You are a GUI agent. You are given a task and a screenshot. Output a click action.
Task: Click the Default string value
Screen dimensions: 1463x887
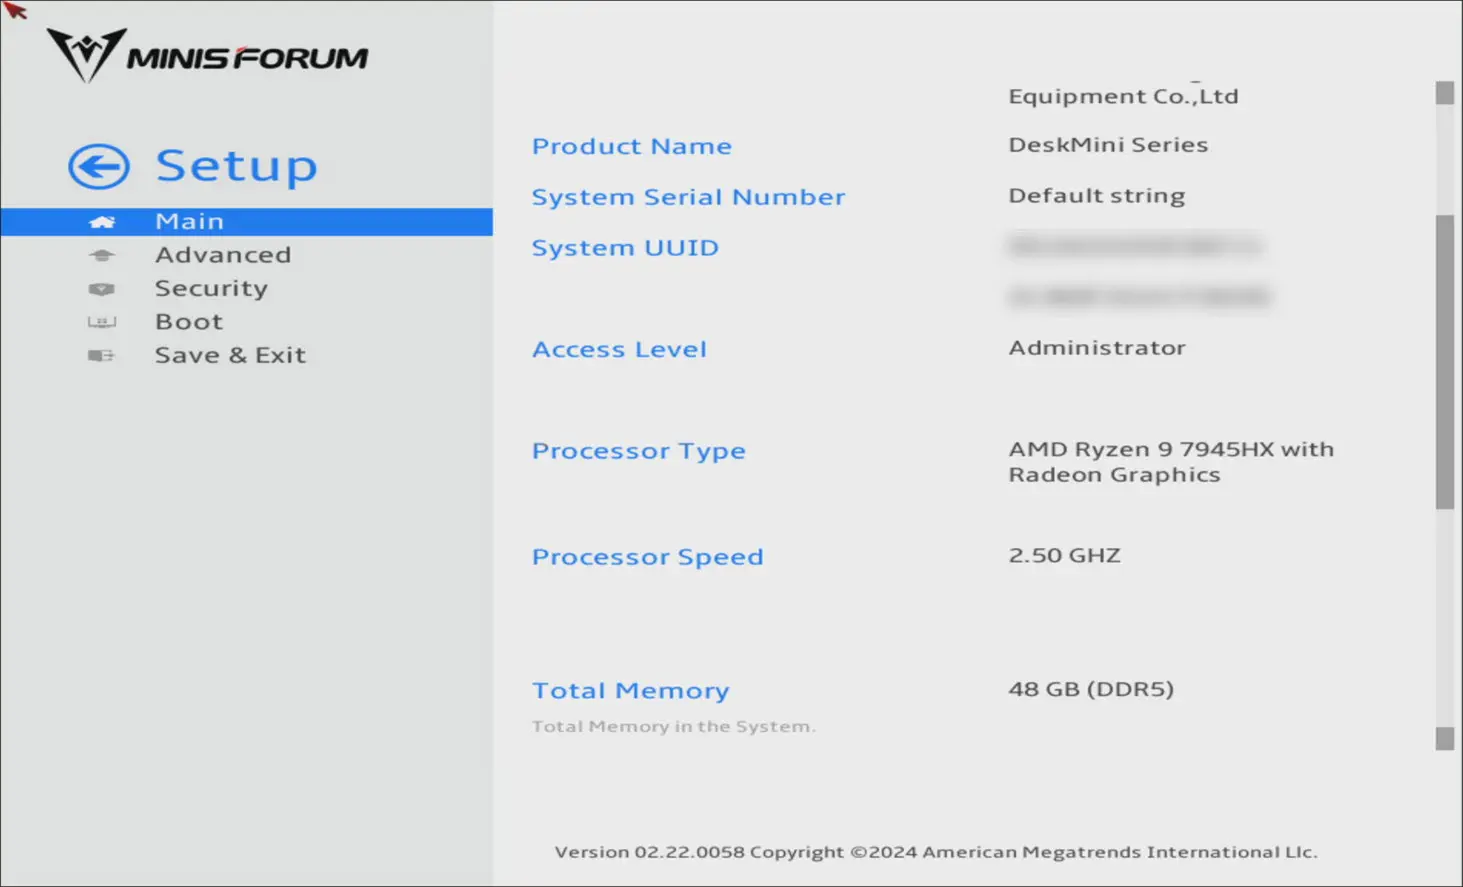pos(1097,196)
